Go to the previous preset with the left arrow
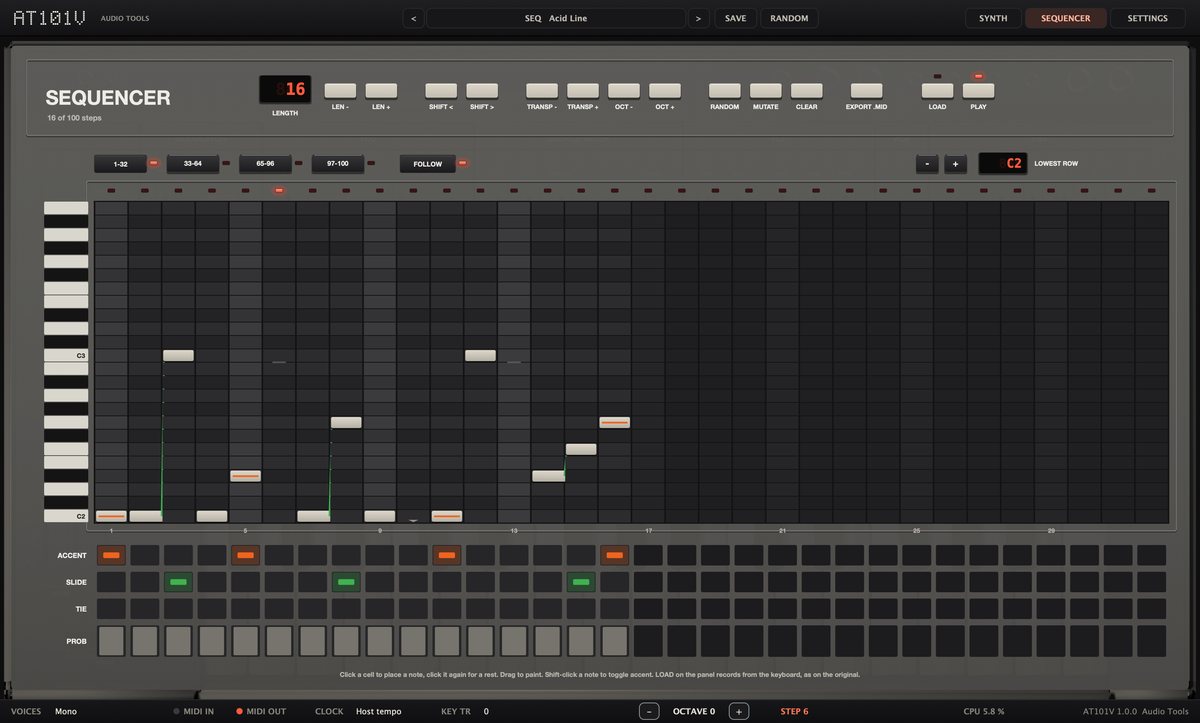The width and height of the screenshot is (1200, 723). tap(414, 18)
